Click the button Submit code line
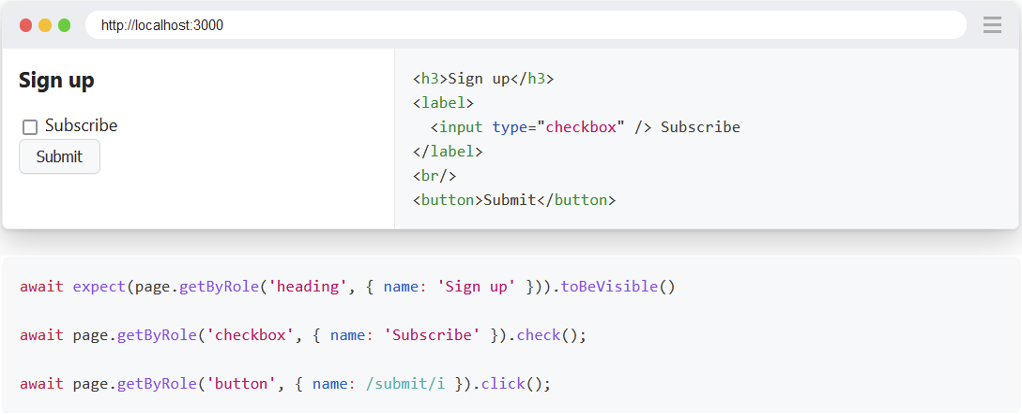1022x414 pixels. (x=514, y=200)
